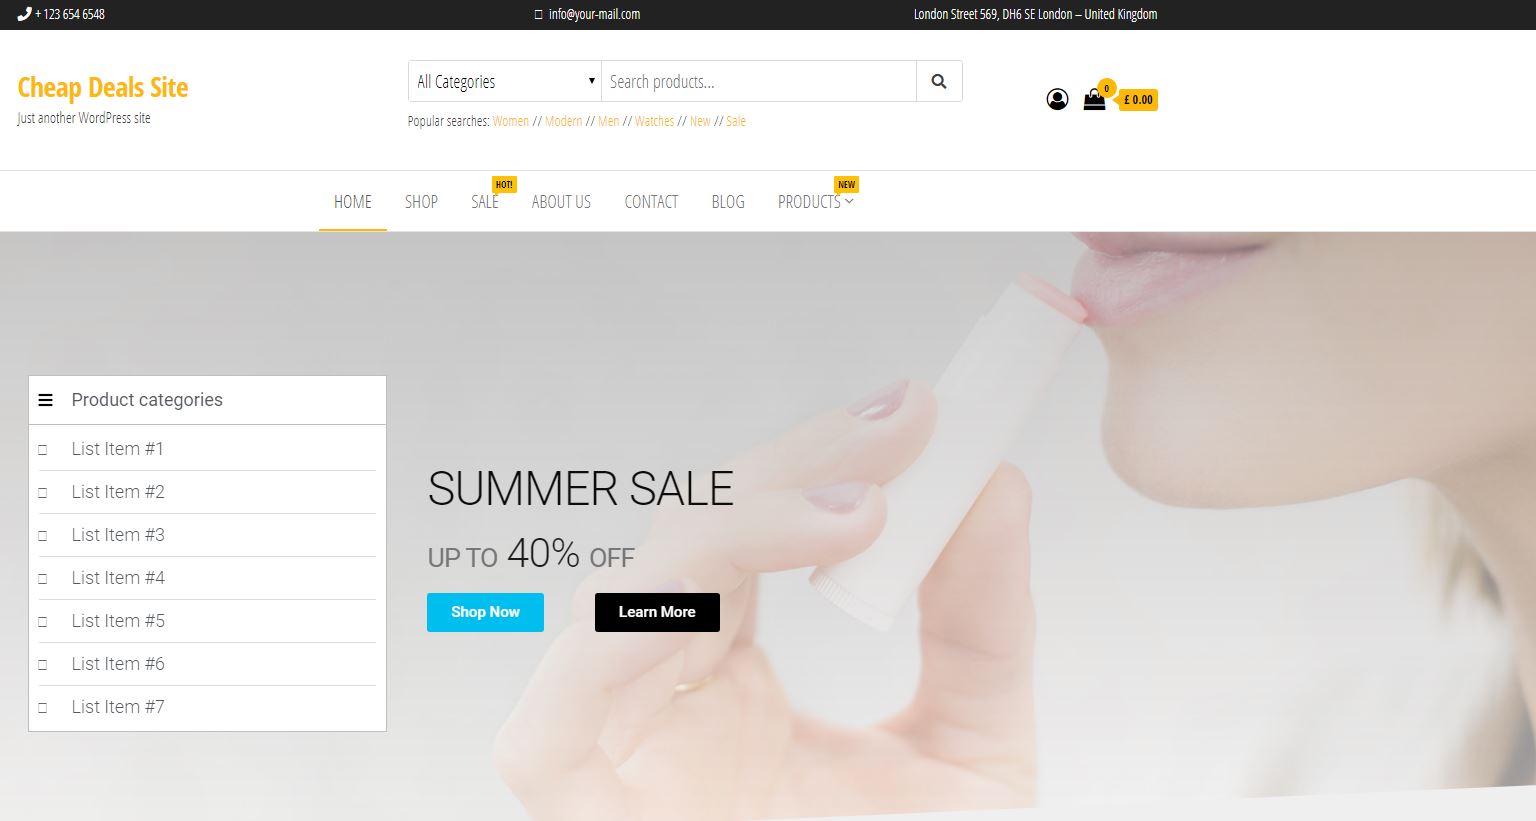The width and height of the screenshot is (1536, 821).
Task: Click the magnifying glass search button
Action: [x=939, y=81]
